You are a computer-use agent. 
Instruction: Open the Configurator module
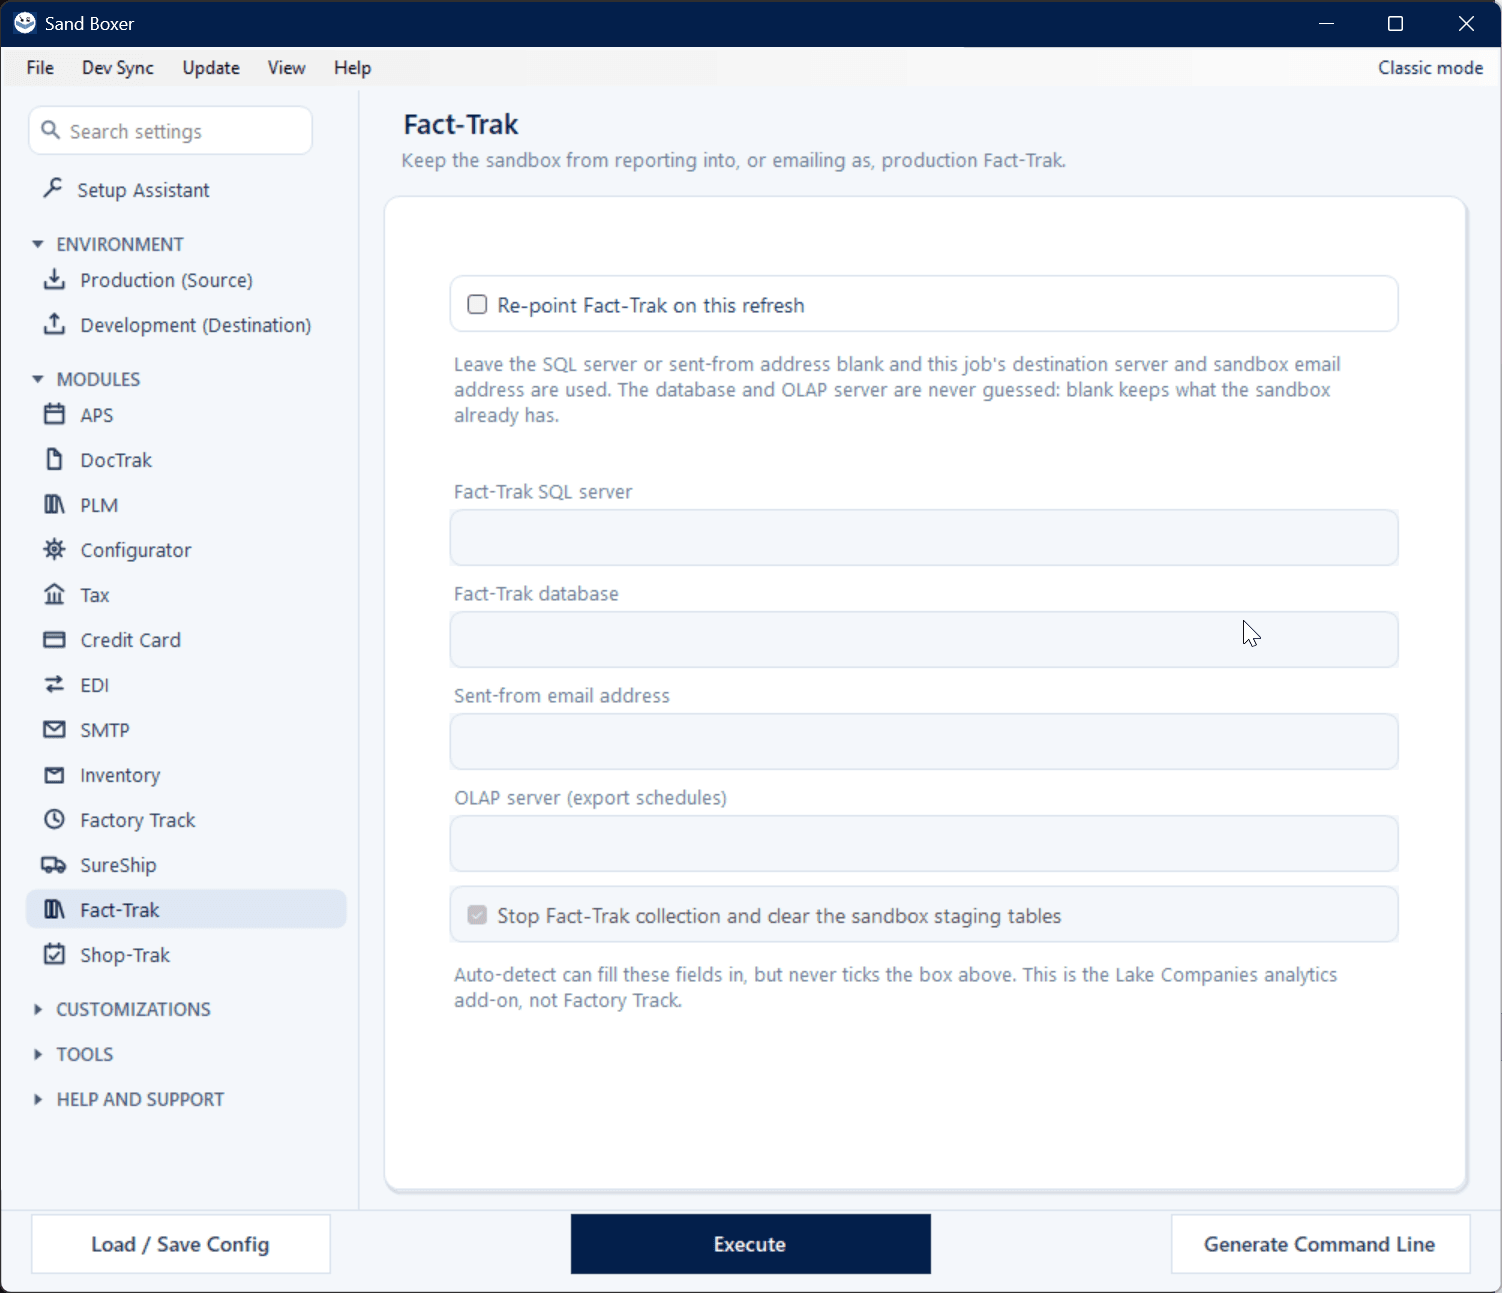[x=186, y=550]
